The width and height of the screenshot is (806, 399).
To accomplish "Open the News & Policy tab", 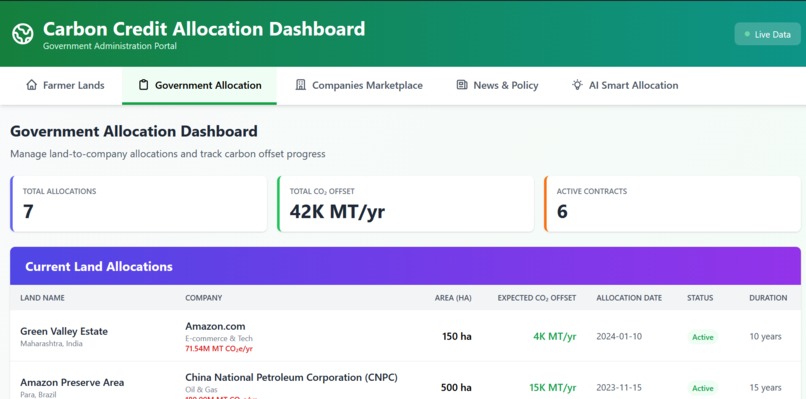I will (497, 86).
